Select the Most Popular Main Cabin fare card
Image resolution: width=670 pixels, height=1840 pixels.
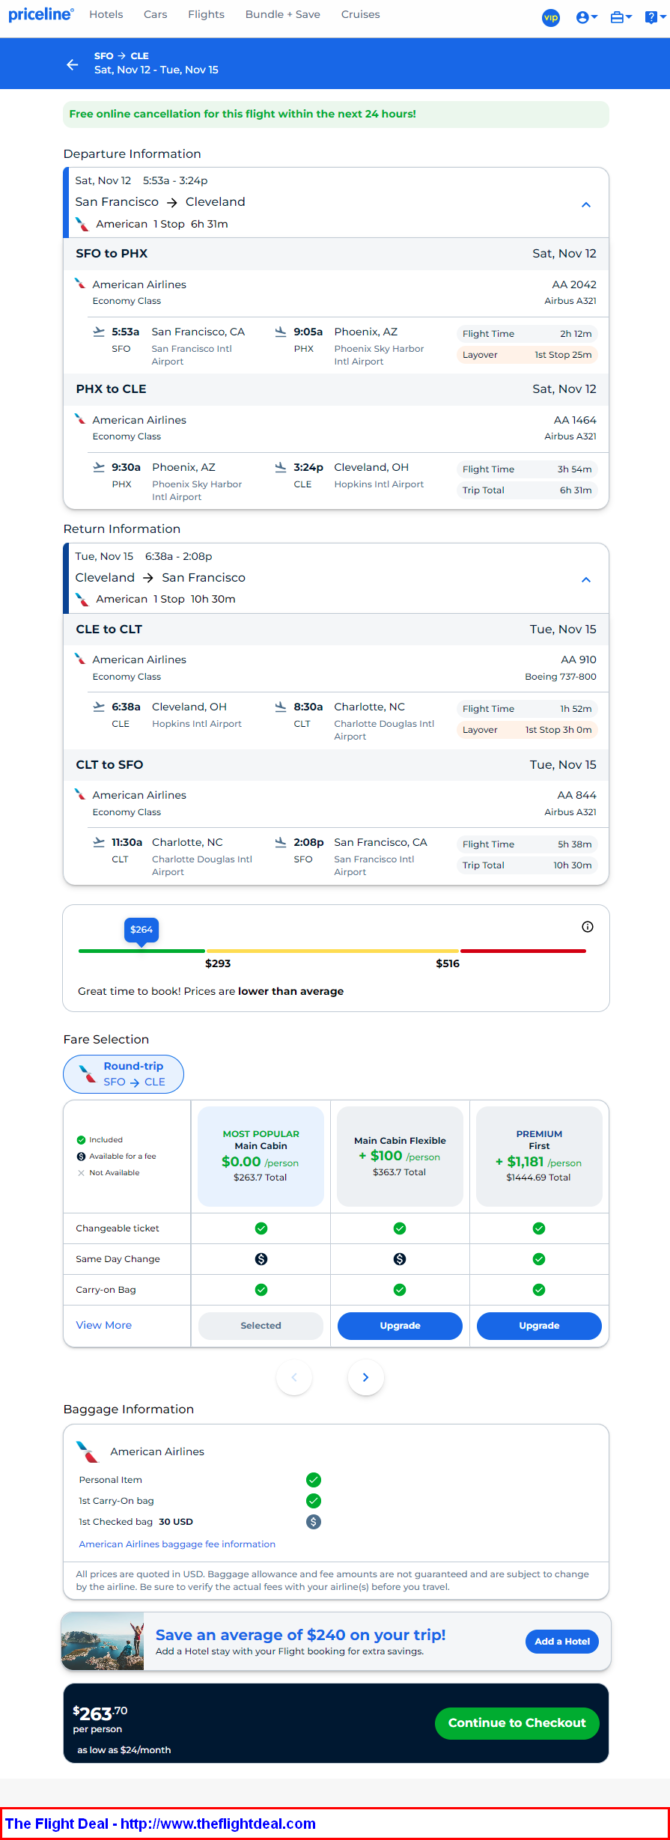261,1157
